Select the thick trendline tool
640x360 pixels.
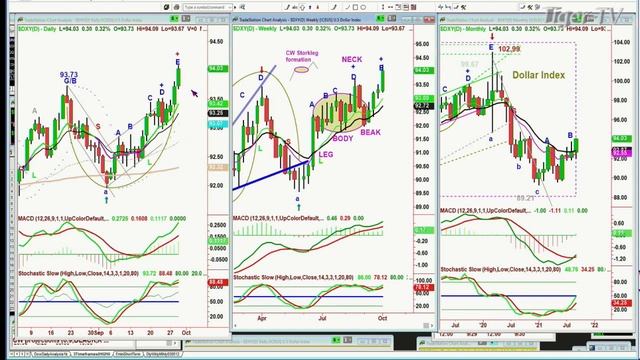pos(335,7)
